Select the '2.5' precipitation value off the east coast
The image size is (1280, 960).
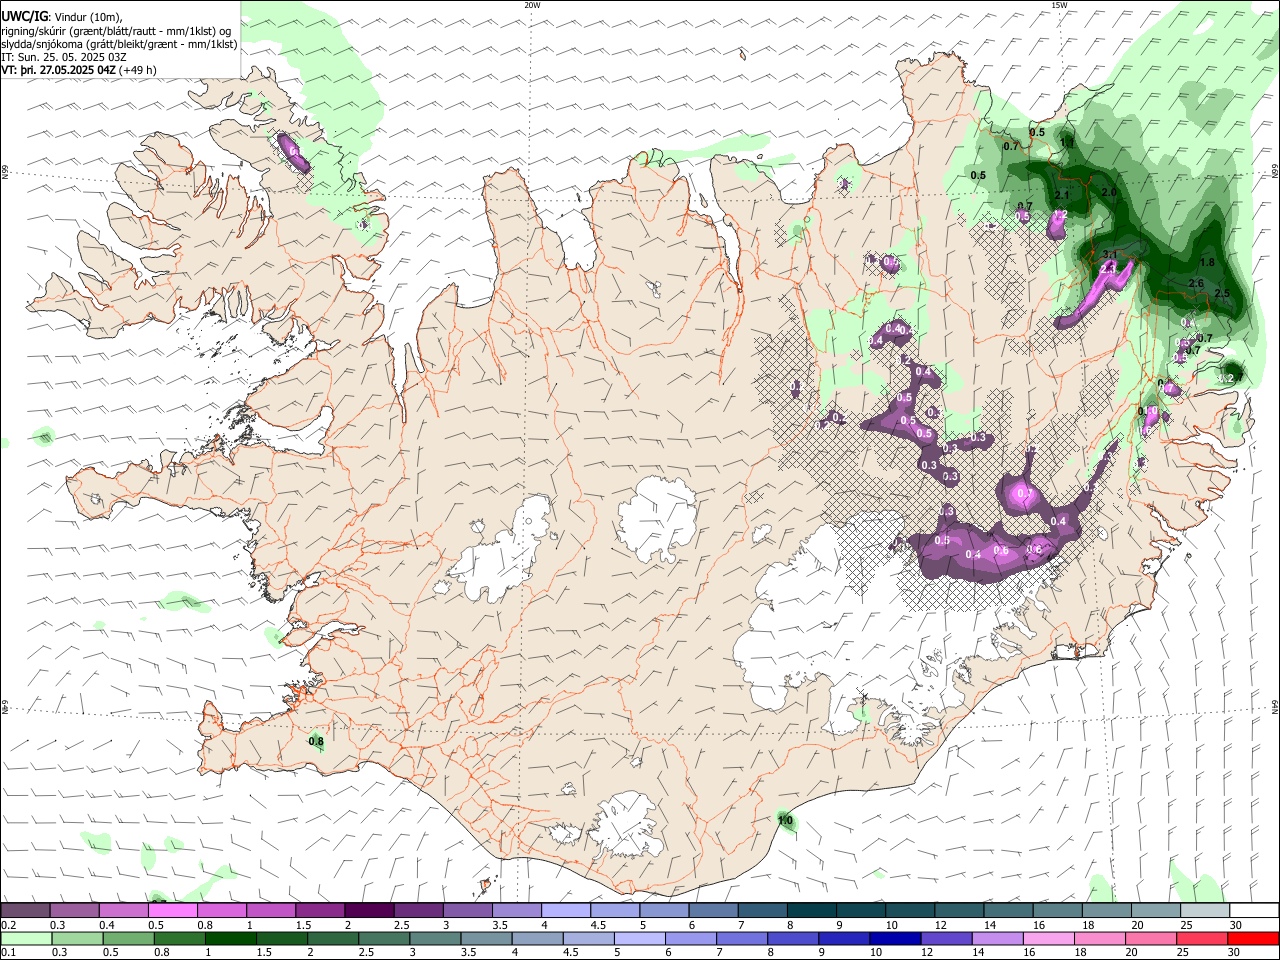1221,293
